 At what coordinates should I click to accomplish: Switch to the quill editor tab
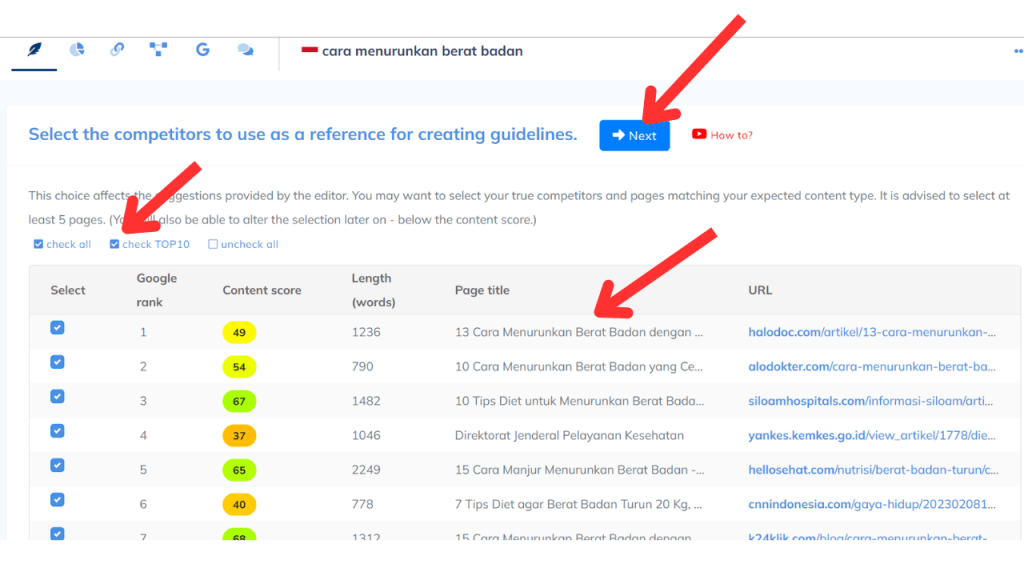pyautogui.click(x=34, y=49)
